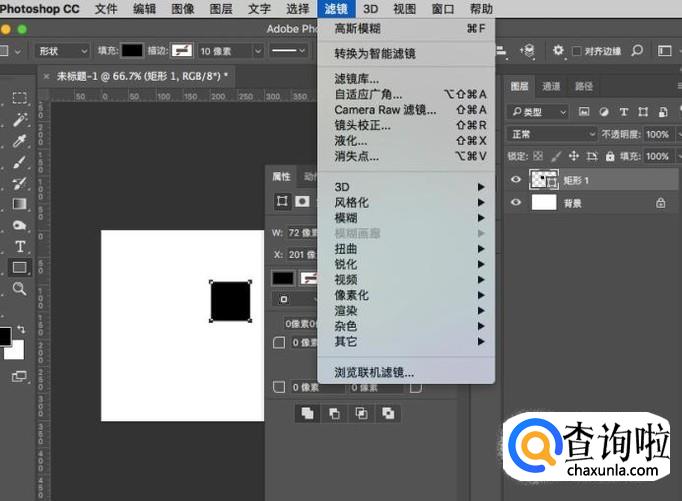Choose the Gradient tool

[19, 204]
